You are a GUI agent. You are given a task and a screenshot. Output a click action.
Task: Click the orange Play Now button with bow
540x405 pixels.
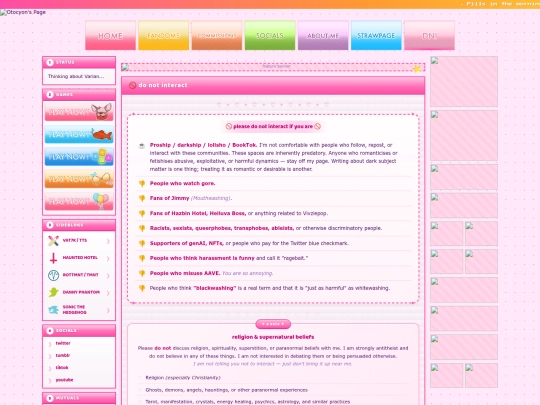tap(79, 179)
